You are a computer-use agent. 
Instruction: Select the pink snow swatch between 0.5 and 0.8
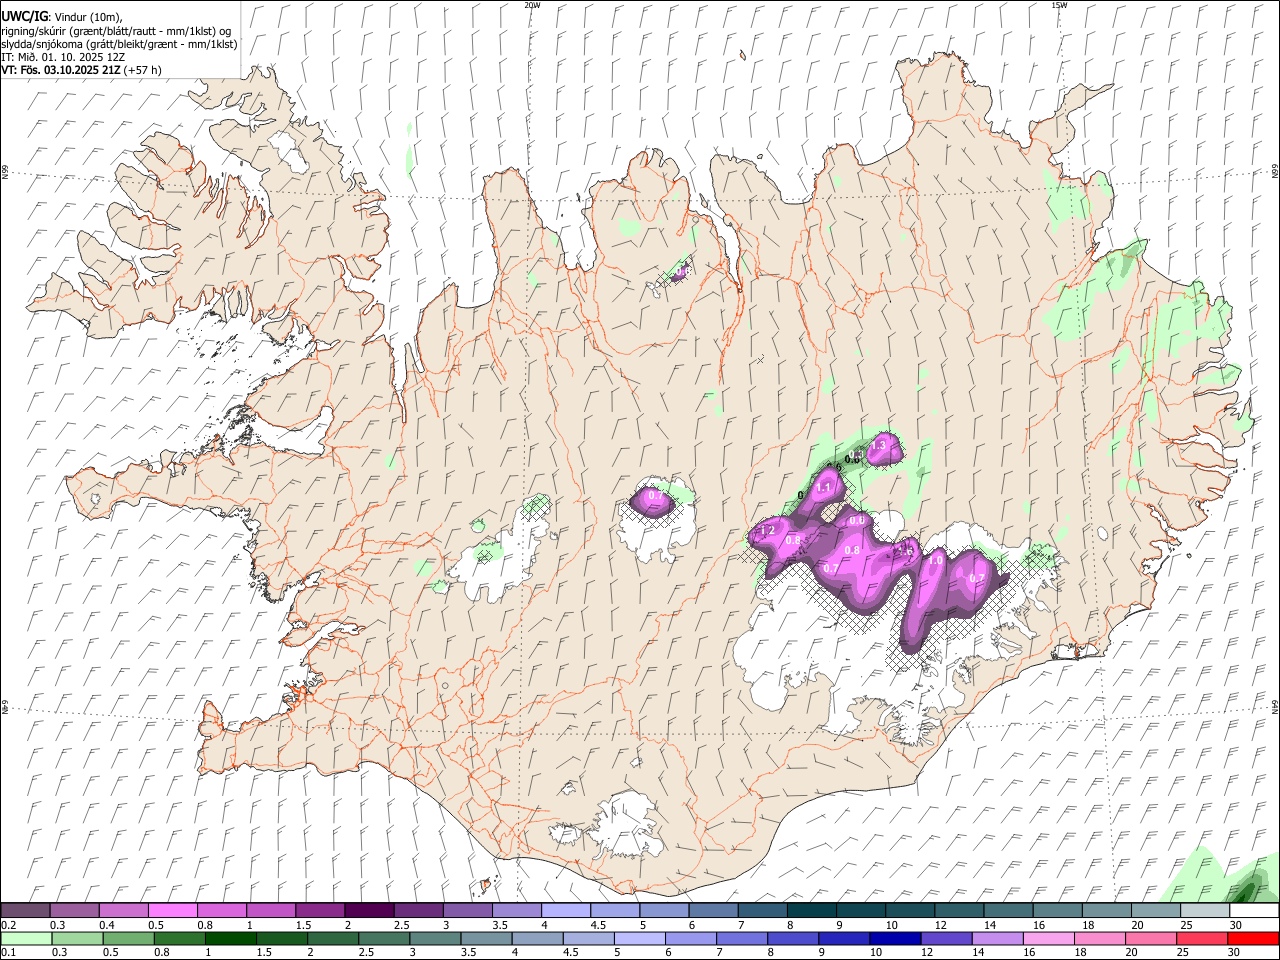pos(173,910)
